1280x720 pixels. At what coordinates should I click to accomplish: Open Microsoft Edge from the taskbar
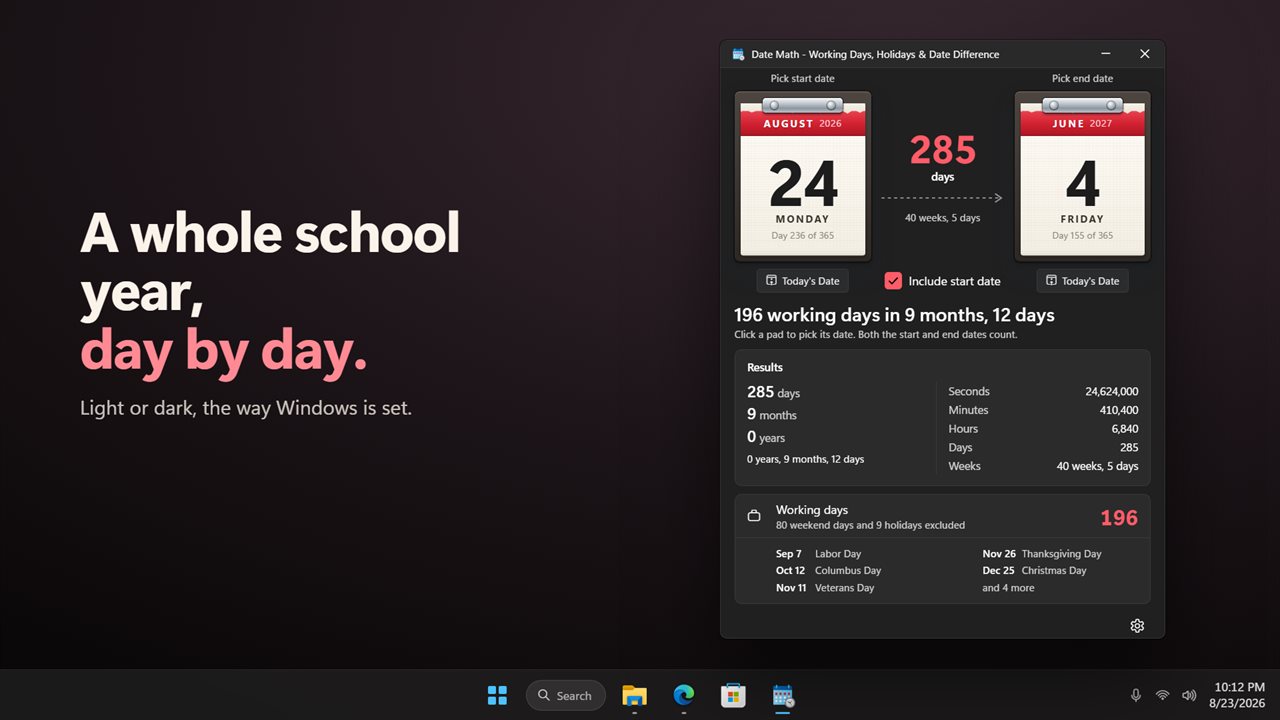point(684,695)
